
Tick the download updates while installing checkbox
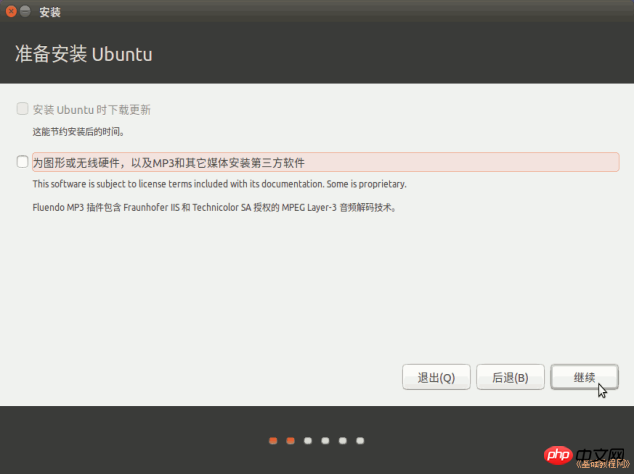(x=22, y=109)
